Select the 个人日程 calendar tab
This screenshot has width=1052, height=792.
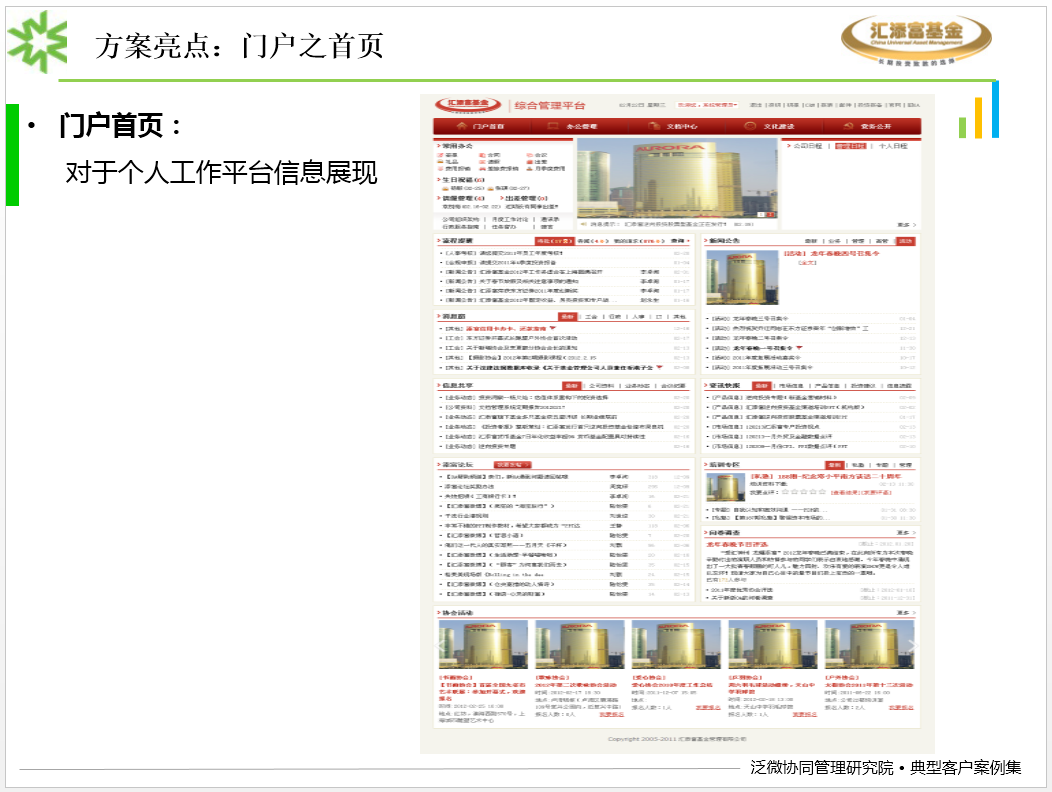893,146
